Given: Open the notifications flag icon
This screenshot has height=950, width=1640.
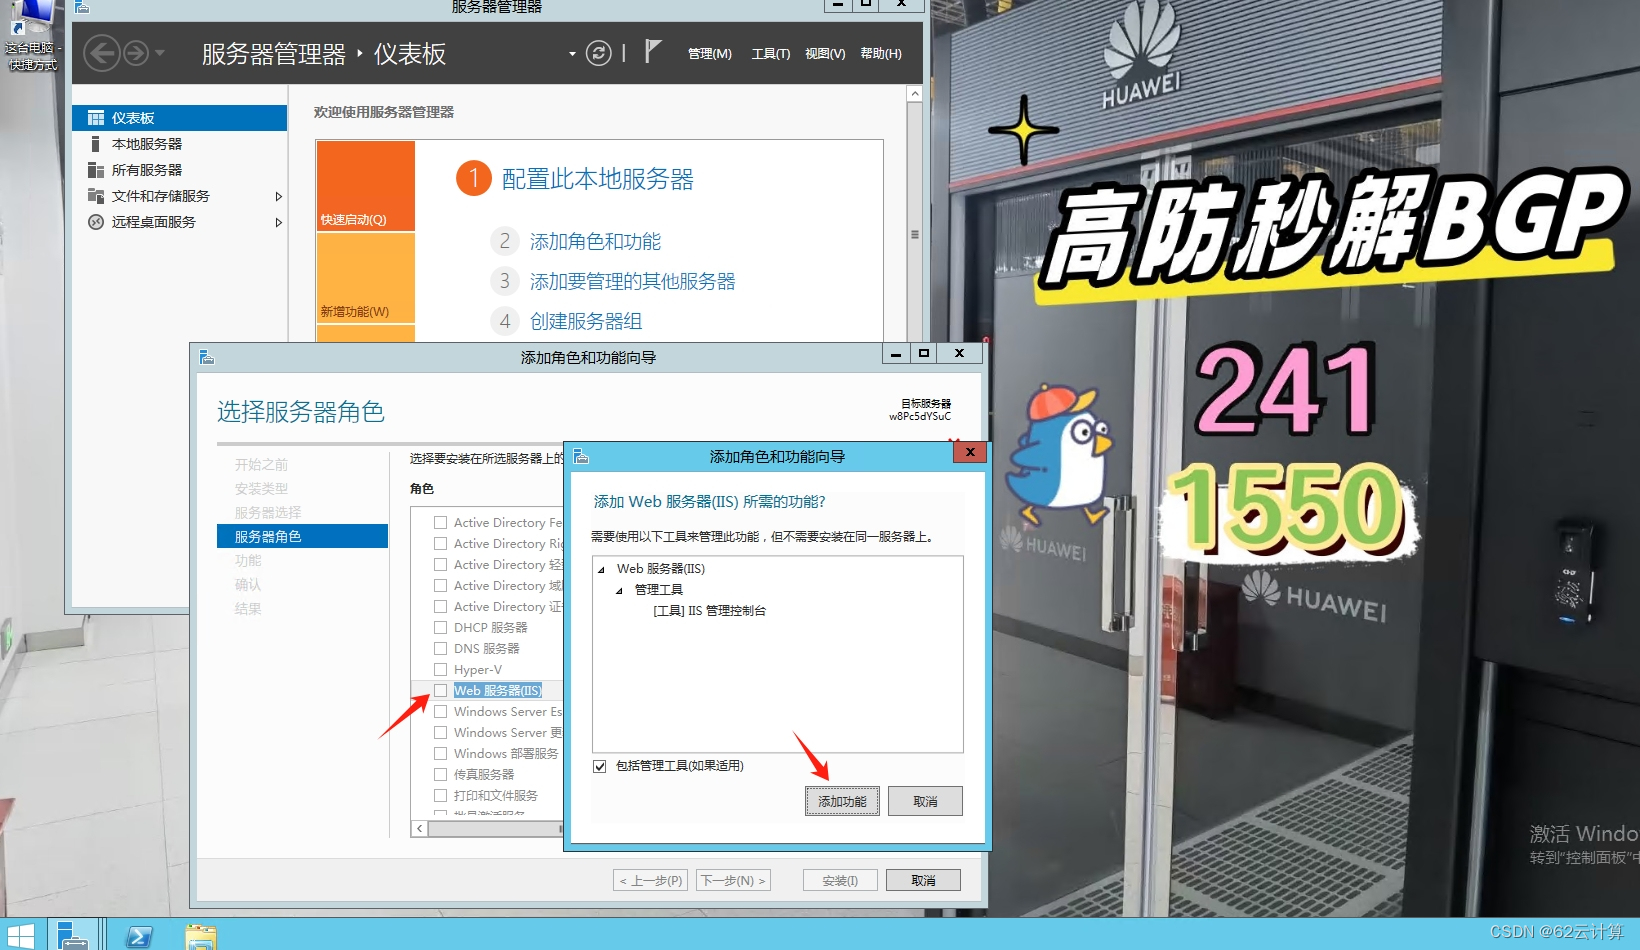Looking at the screenshot, I should click(x=653, y=51).
